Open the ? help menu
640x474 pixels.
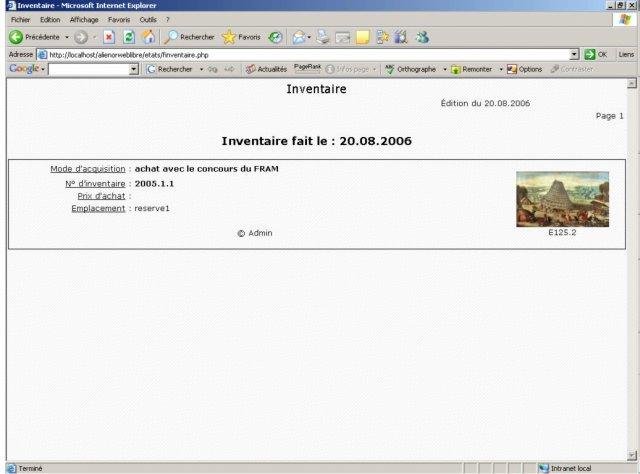coord(167,20)
